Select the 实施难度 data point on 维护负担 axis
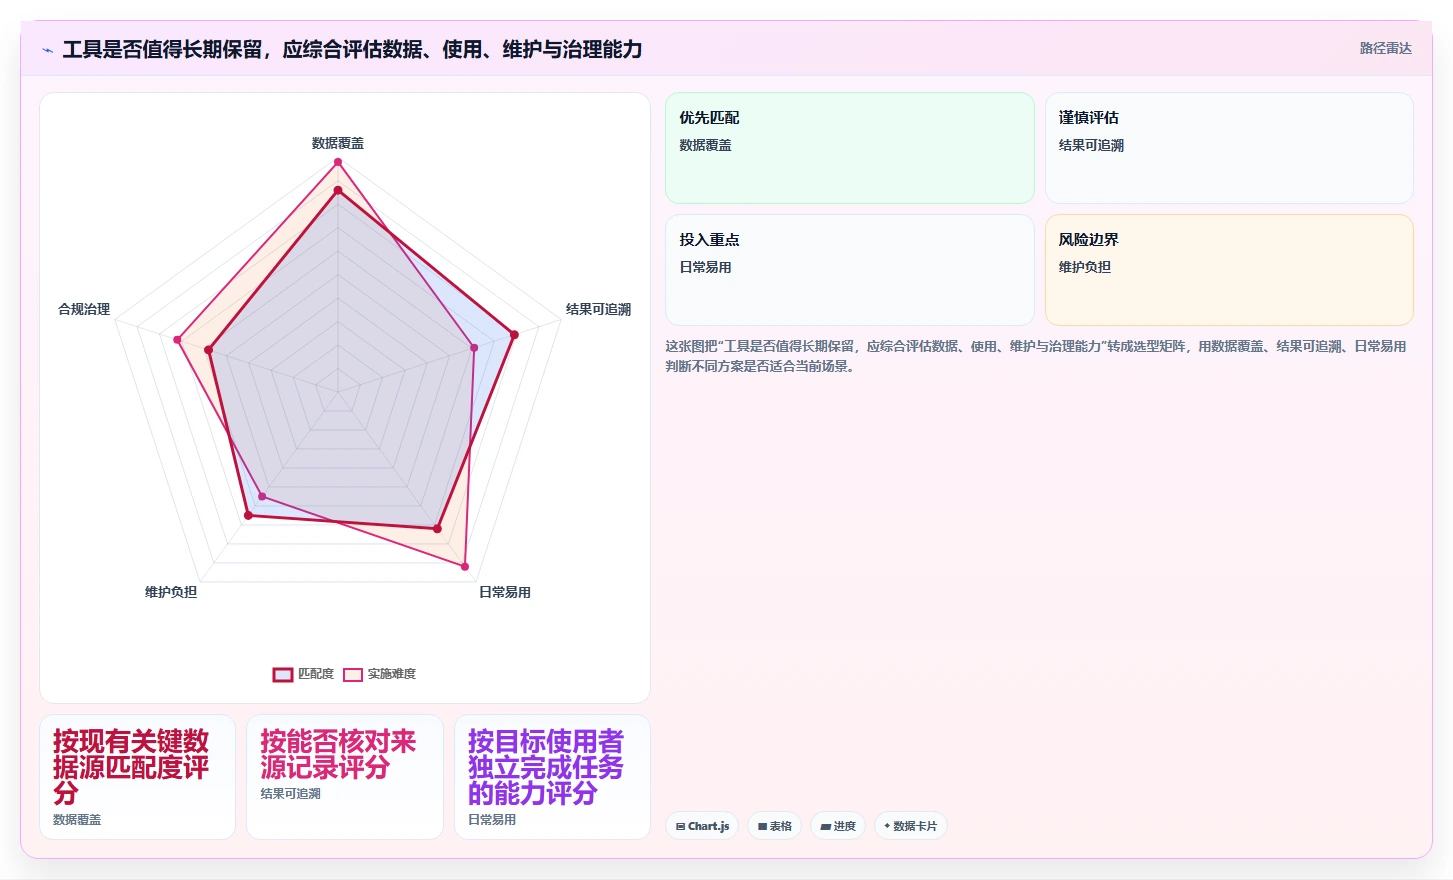Screen dimensions: 1453x880 click(x=262, y=496)
